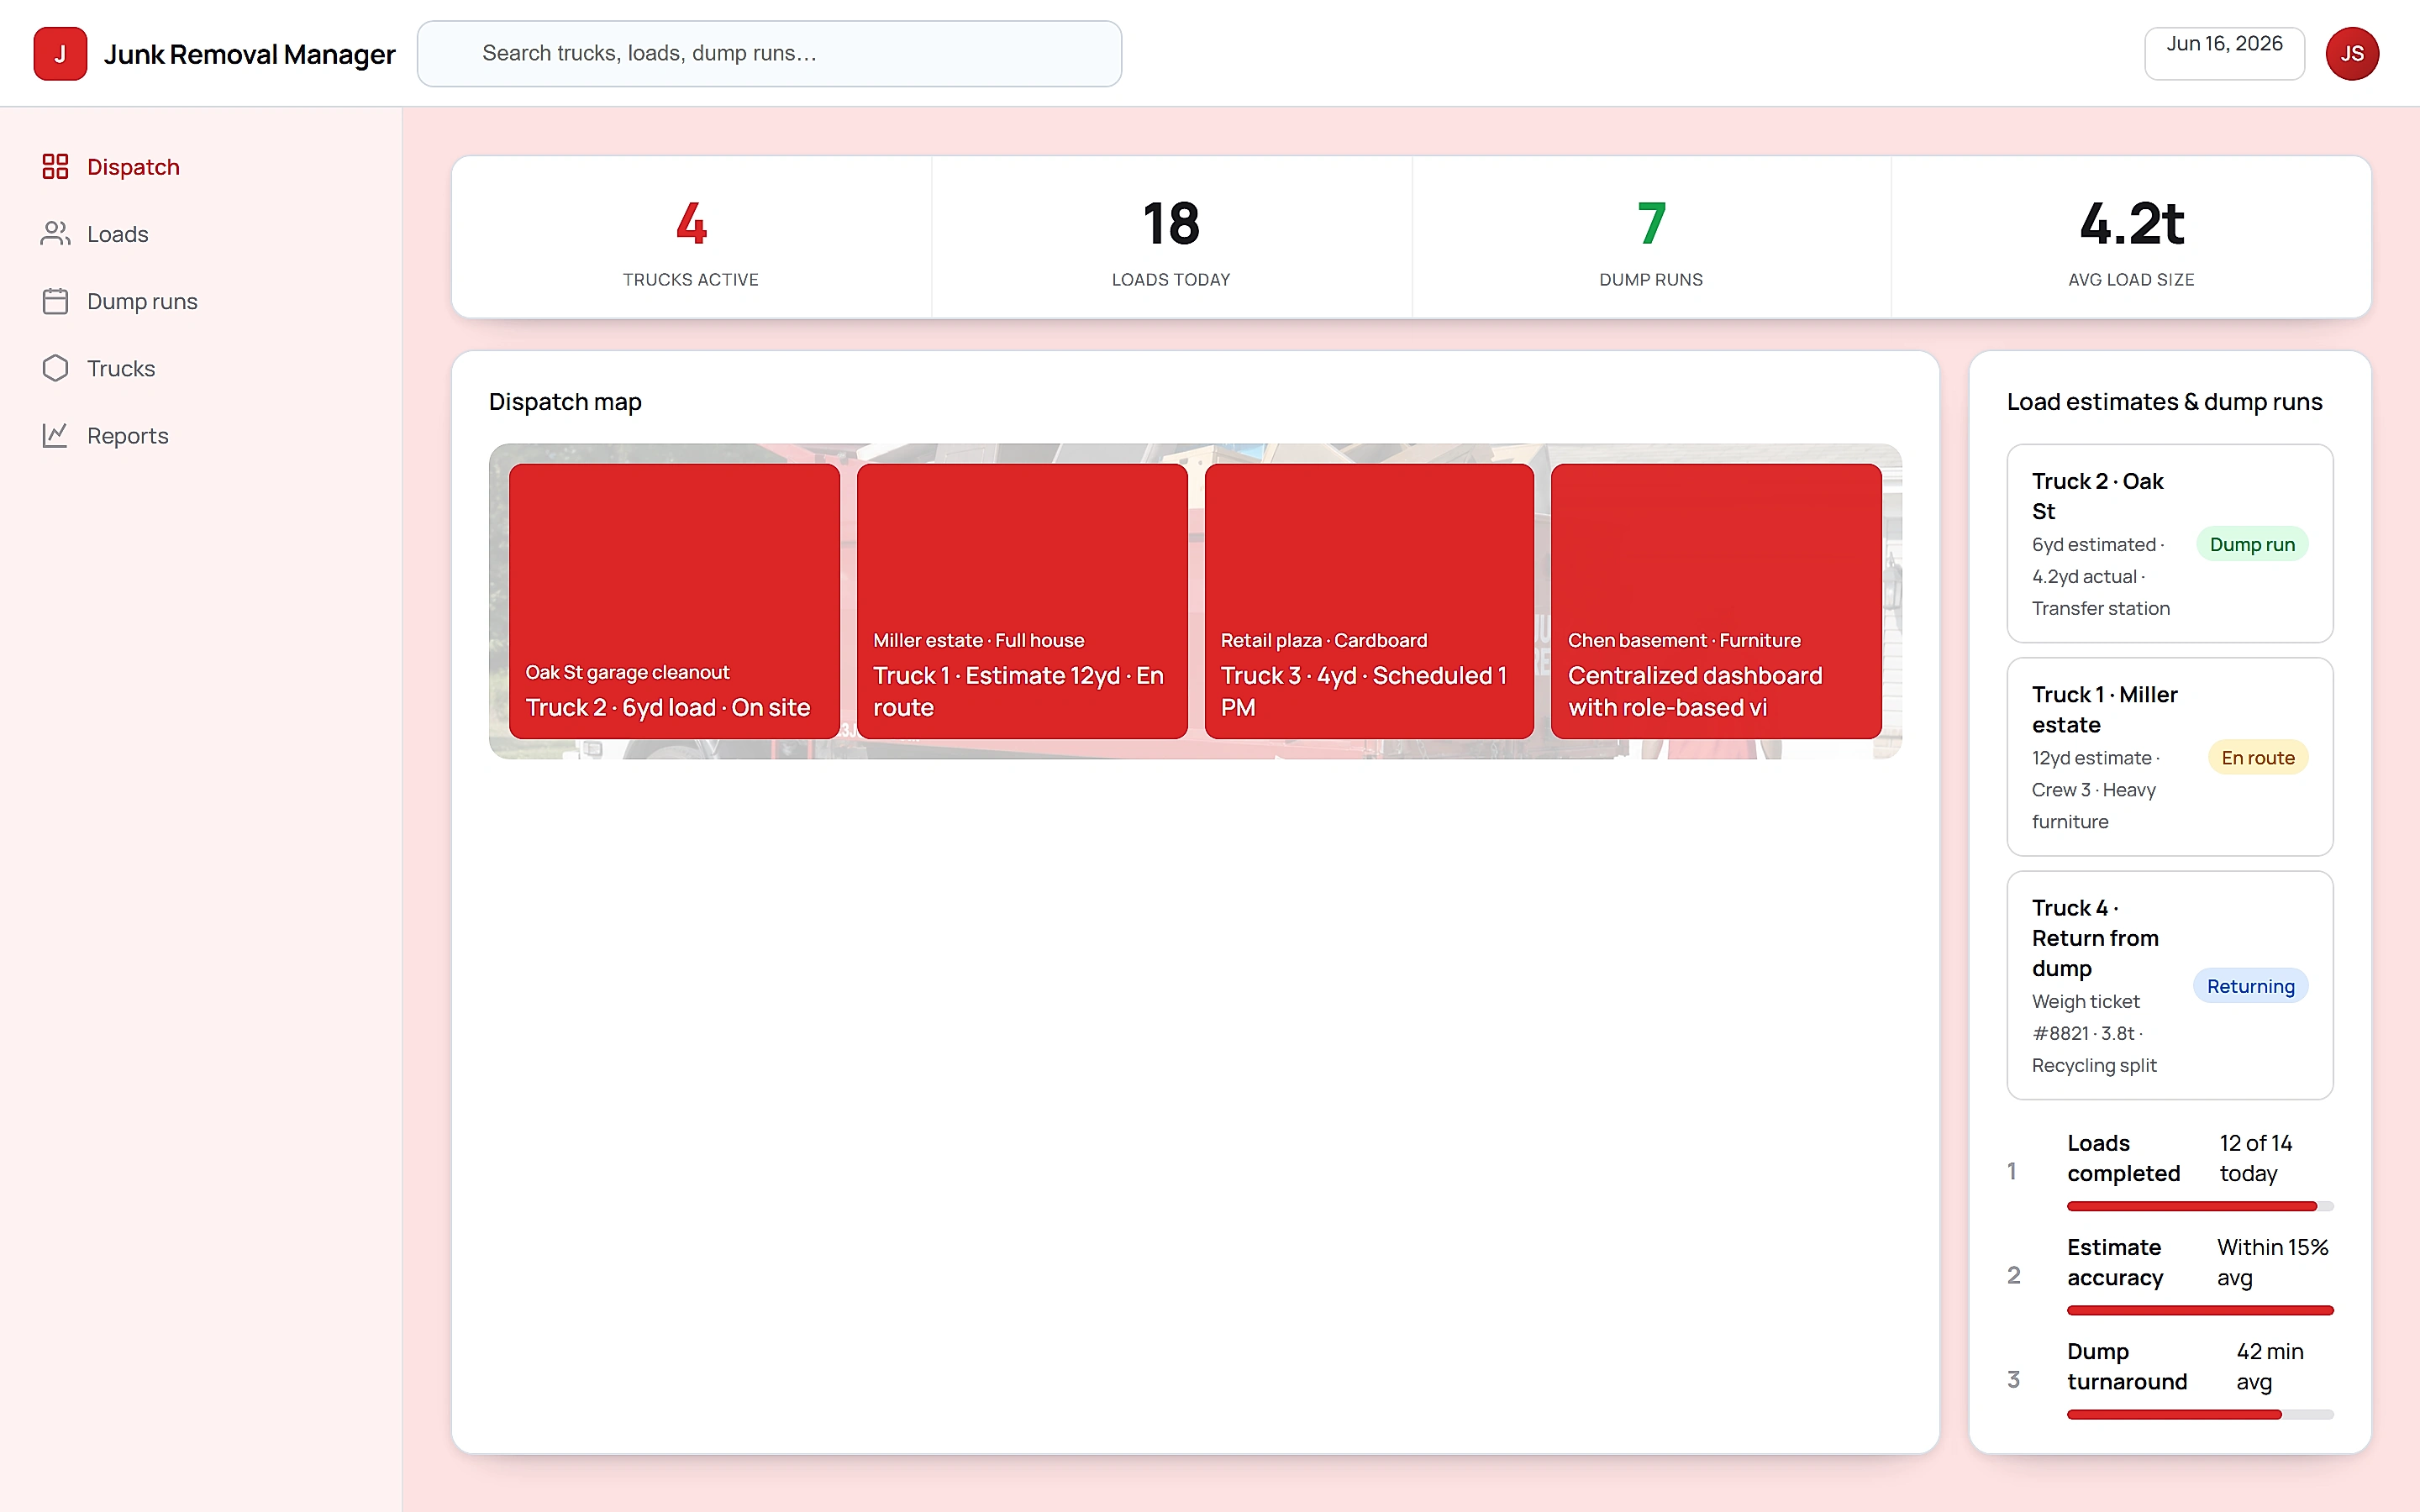Click the Trucks hexagon icon
2420x1512 pixels.
click(x=55, y=368)
